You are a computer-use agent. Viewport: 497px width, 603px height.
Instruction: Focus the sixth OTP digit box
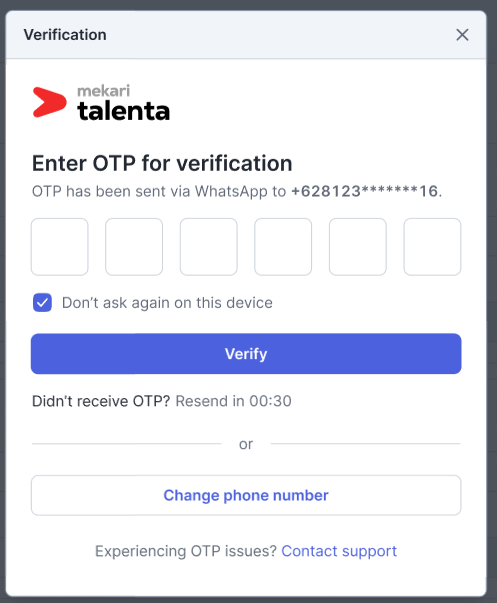(432, 247)
